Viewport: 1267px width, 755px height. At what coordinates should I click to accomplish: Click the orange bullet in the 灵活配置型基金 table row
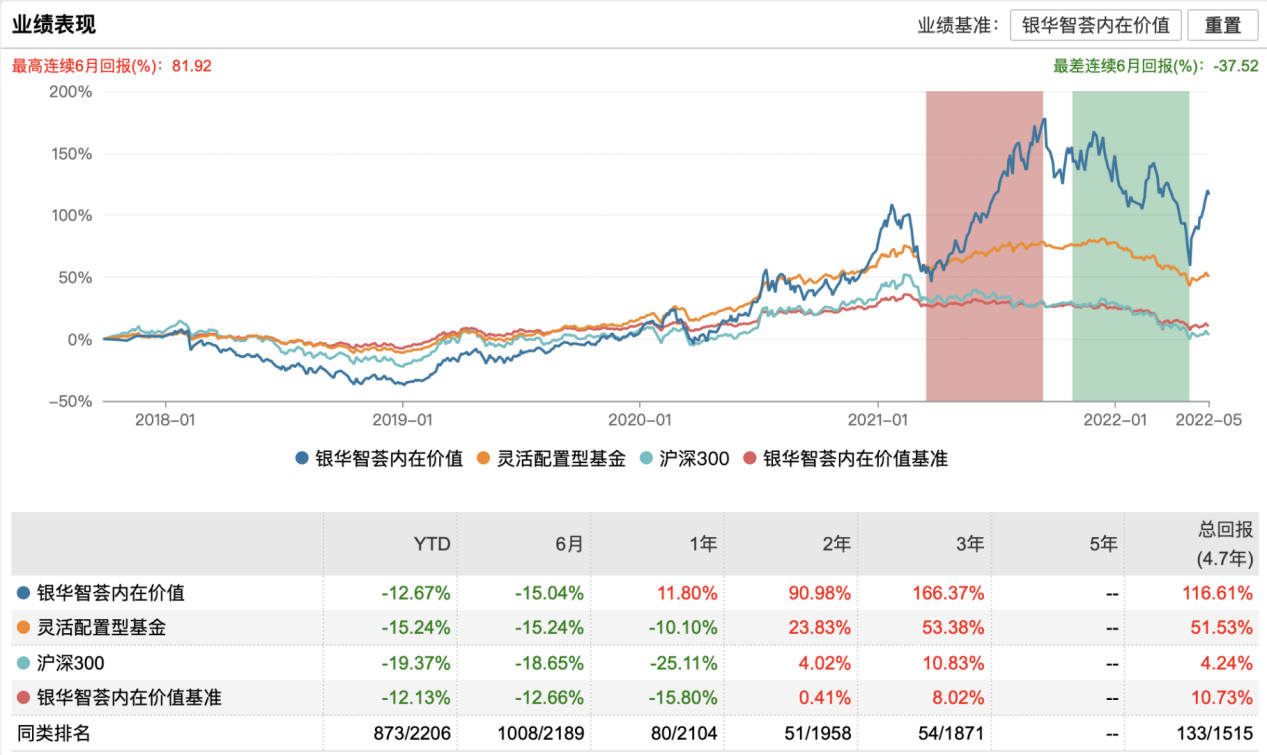click(23, 628)
